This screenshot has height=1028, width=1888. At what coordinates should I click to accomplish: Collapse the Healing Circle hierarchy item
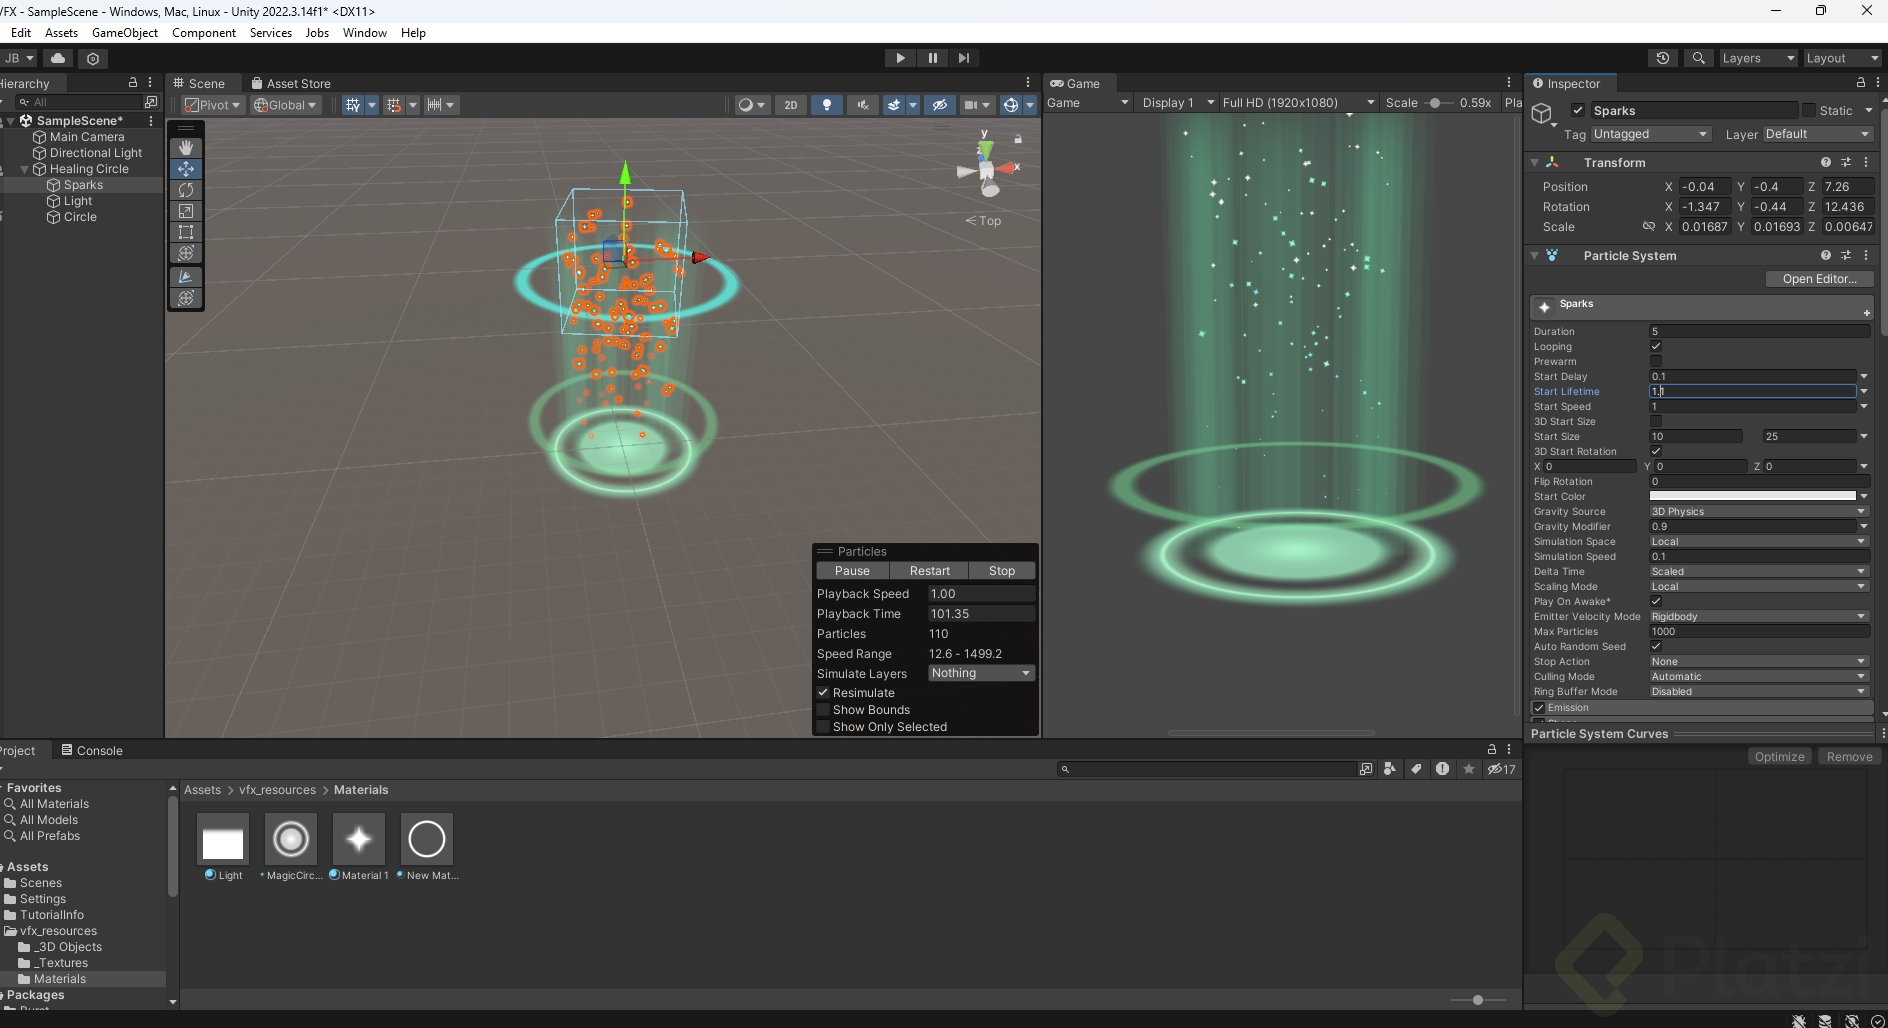(x=25, y=169)
